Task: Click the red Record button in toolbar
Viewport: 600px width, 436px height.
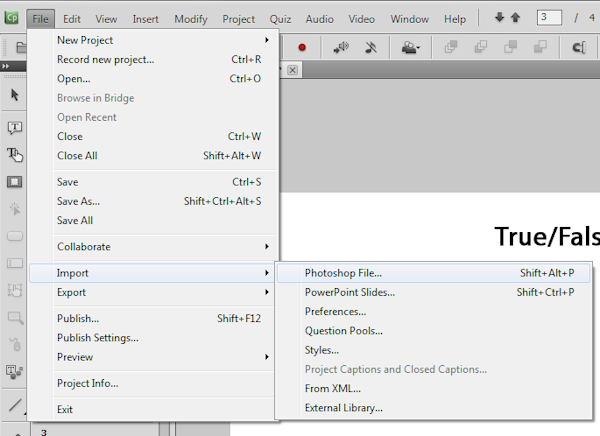Action: (301, 47)
